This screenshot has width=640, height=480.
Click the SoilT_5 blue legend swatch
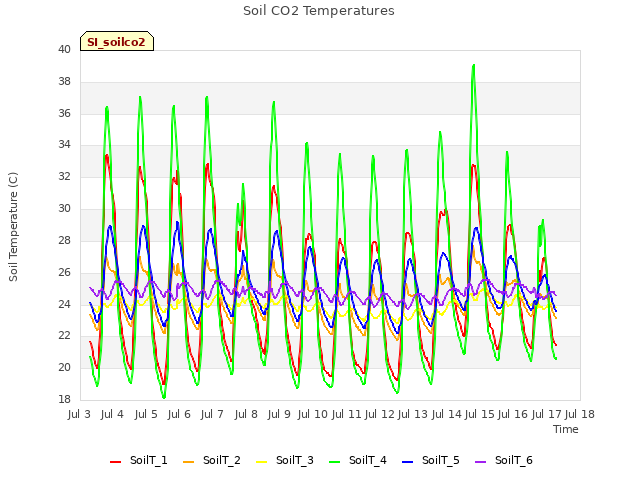408,462
